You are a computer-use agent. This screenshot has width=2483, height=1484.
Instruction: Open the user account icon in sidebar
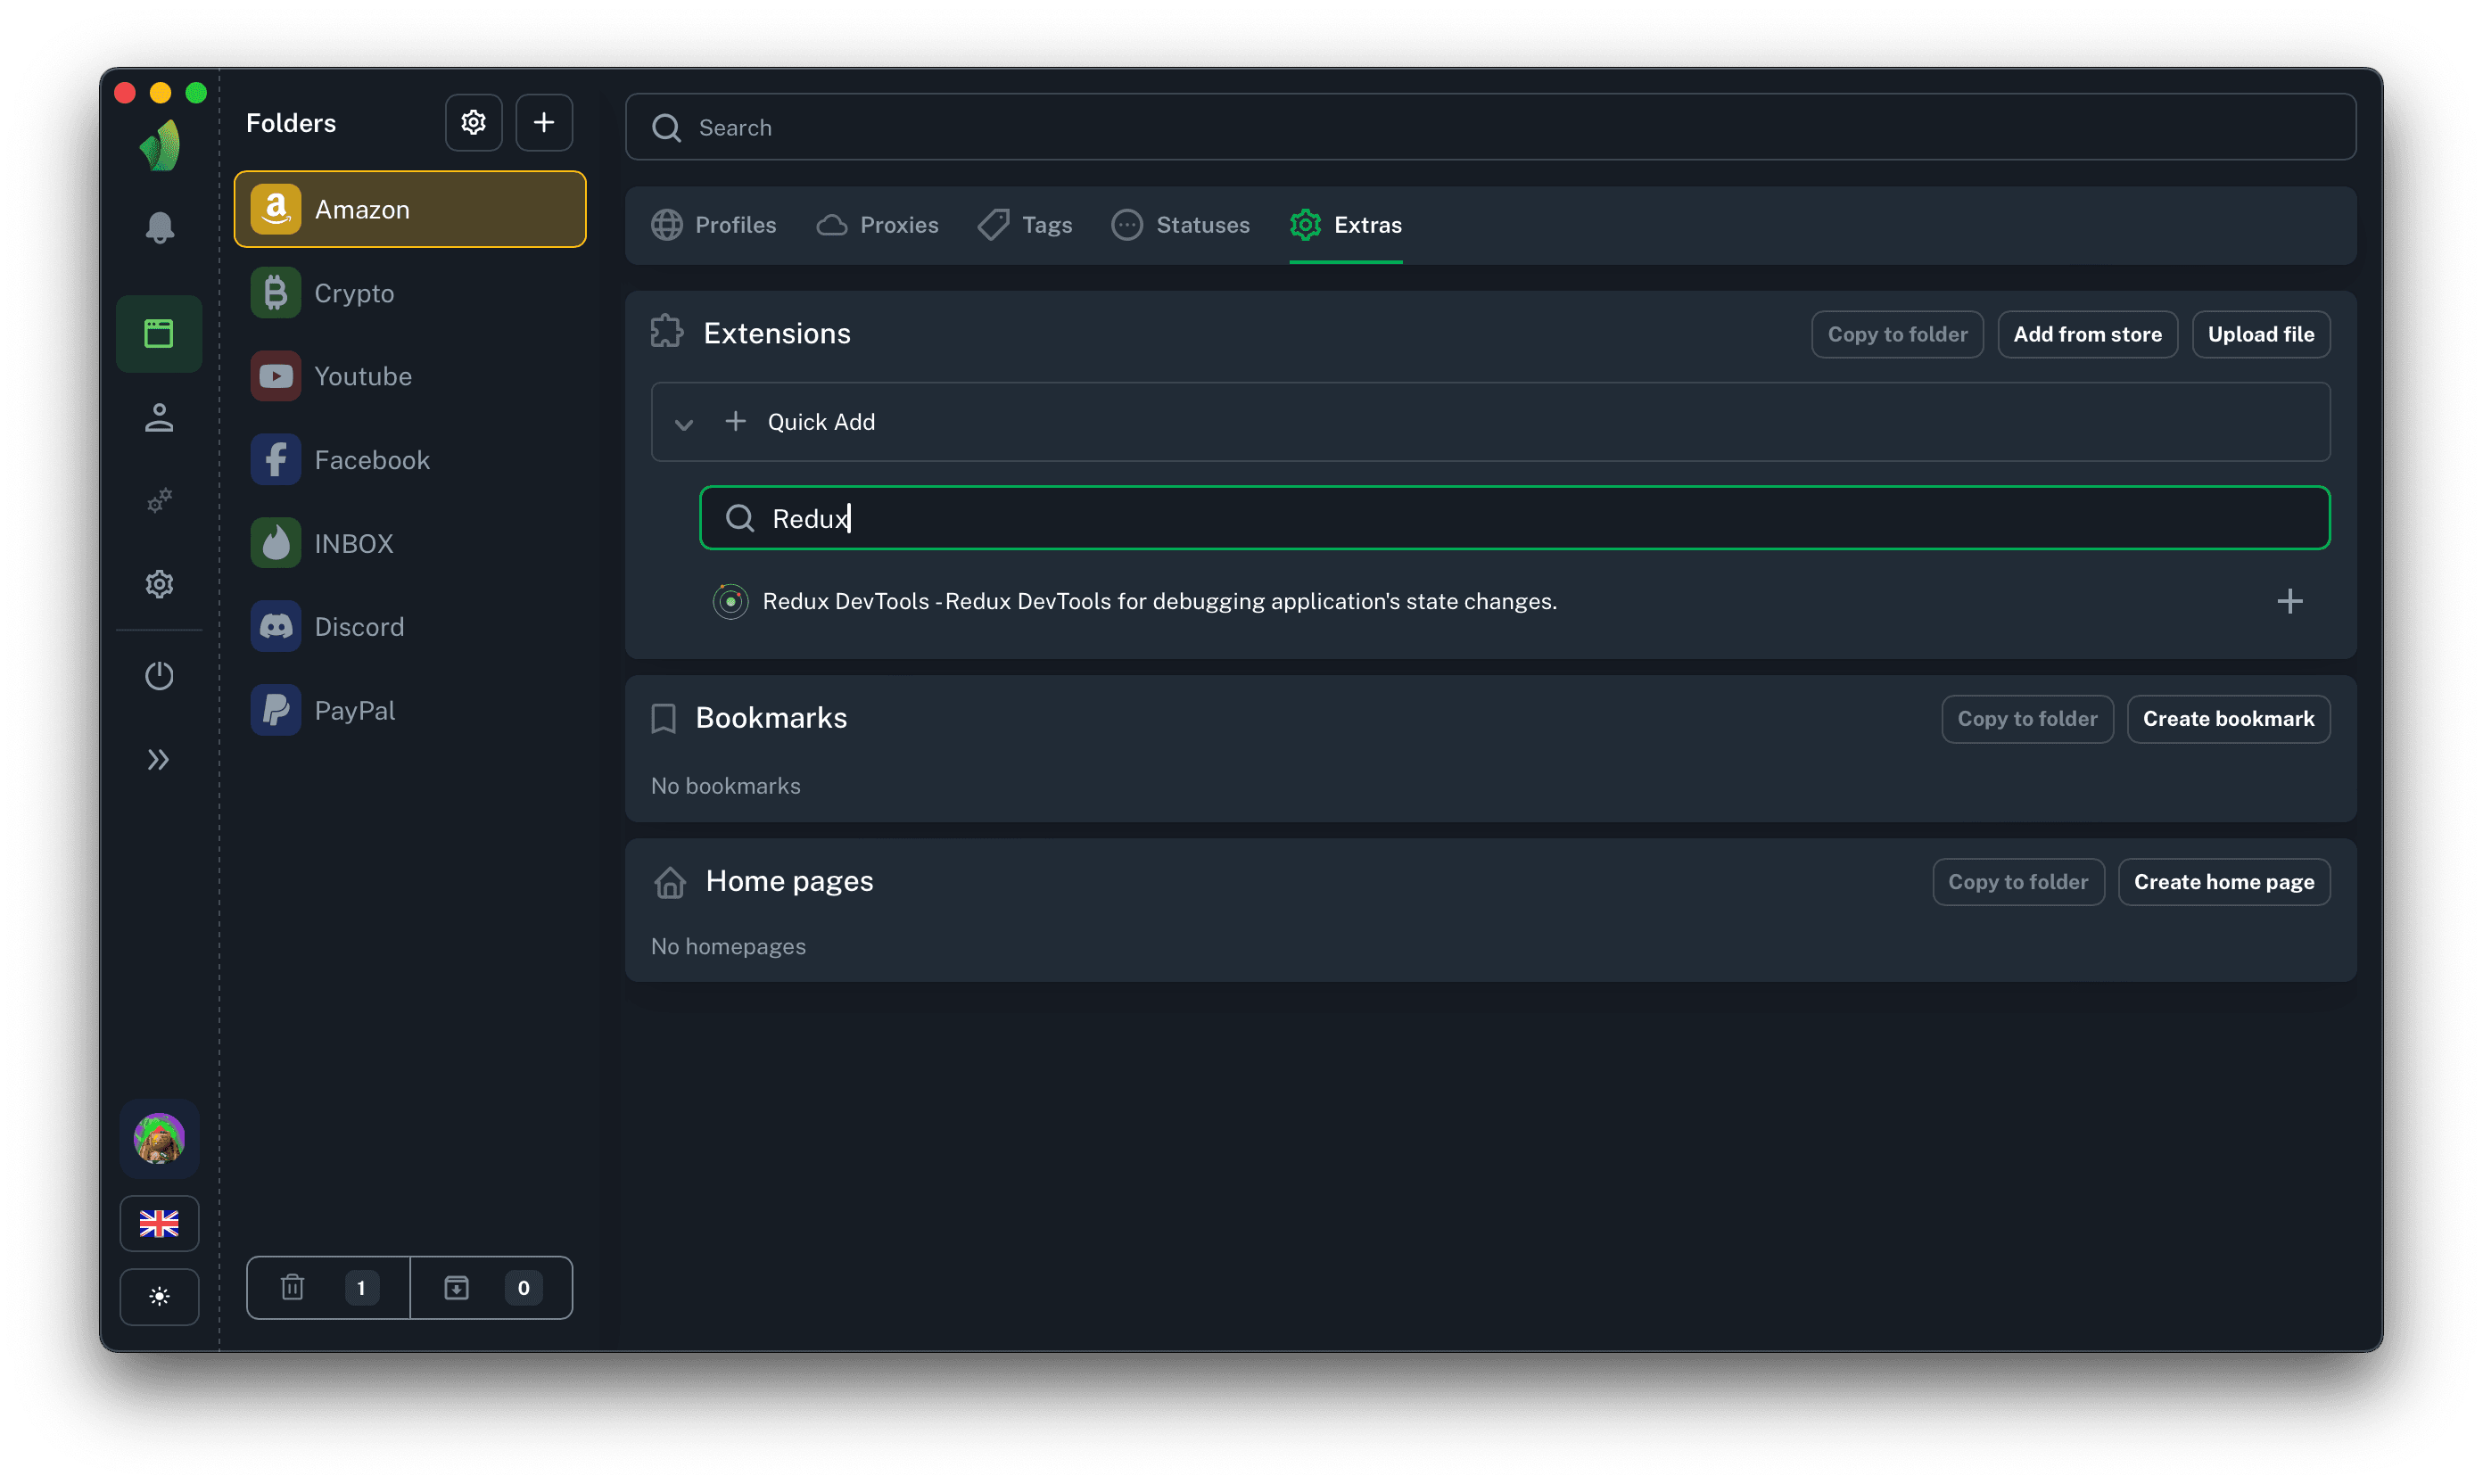(159, 417)
